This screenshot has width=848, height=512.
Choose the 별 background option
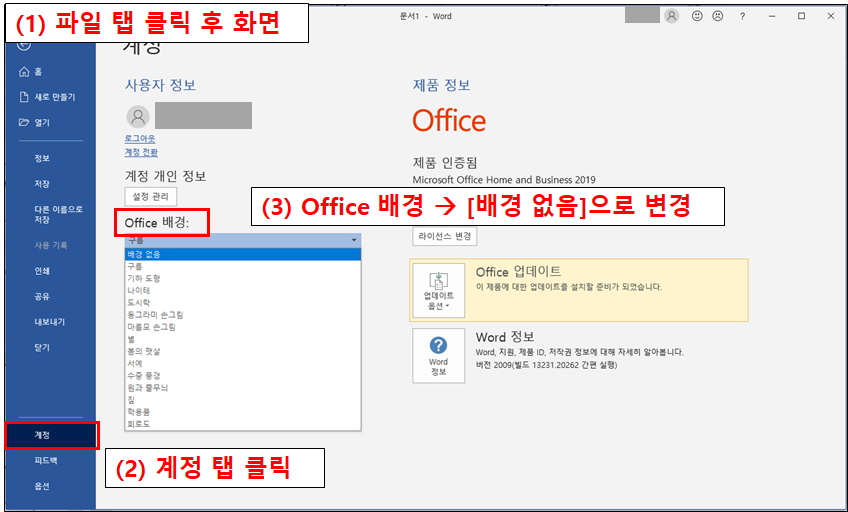(243, 339)
